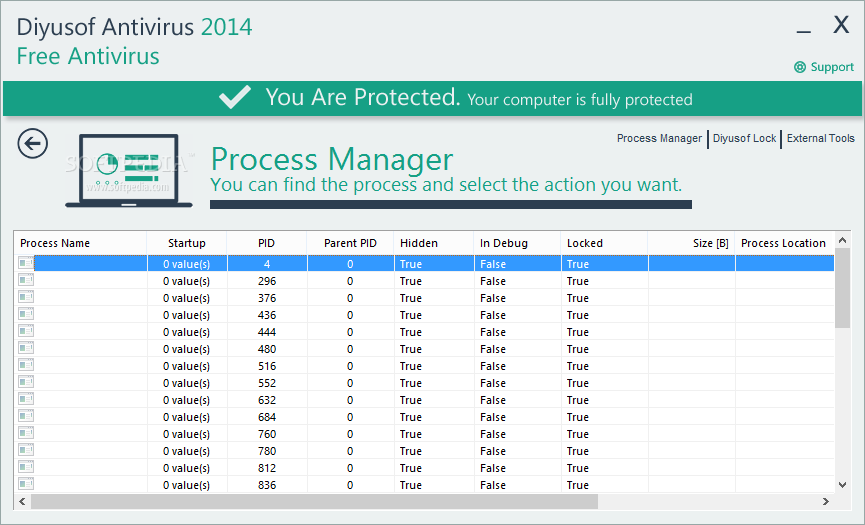Click the vertical scrollbar down arrow
This screenshot has width=865, height=525.
coord(842,485)
